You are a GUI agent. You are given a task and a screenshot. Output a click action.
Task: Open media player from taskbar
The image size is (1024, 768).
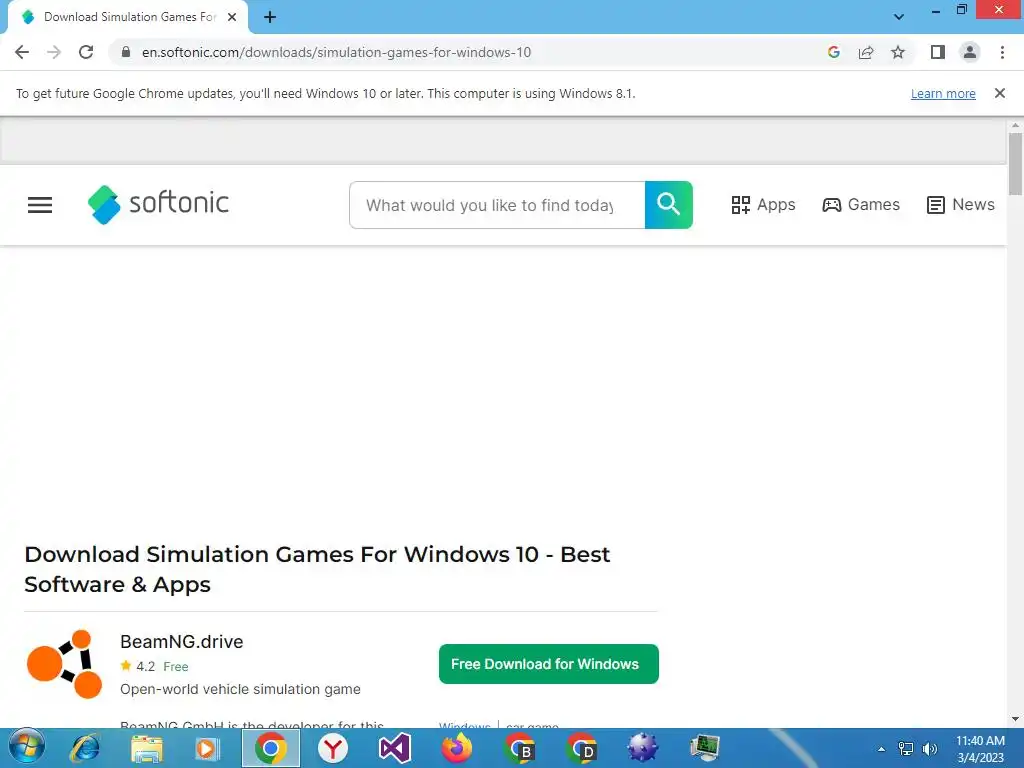point(208,748)
